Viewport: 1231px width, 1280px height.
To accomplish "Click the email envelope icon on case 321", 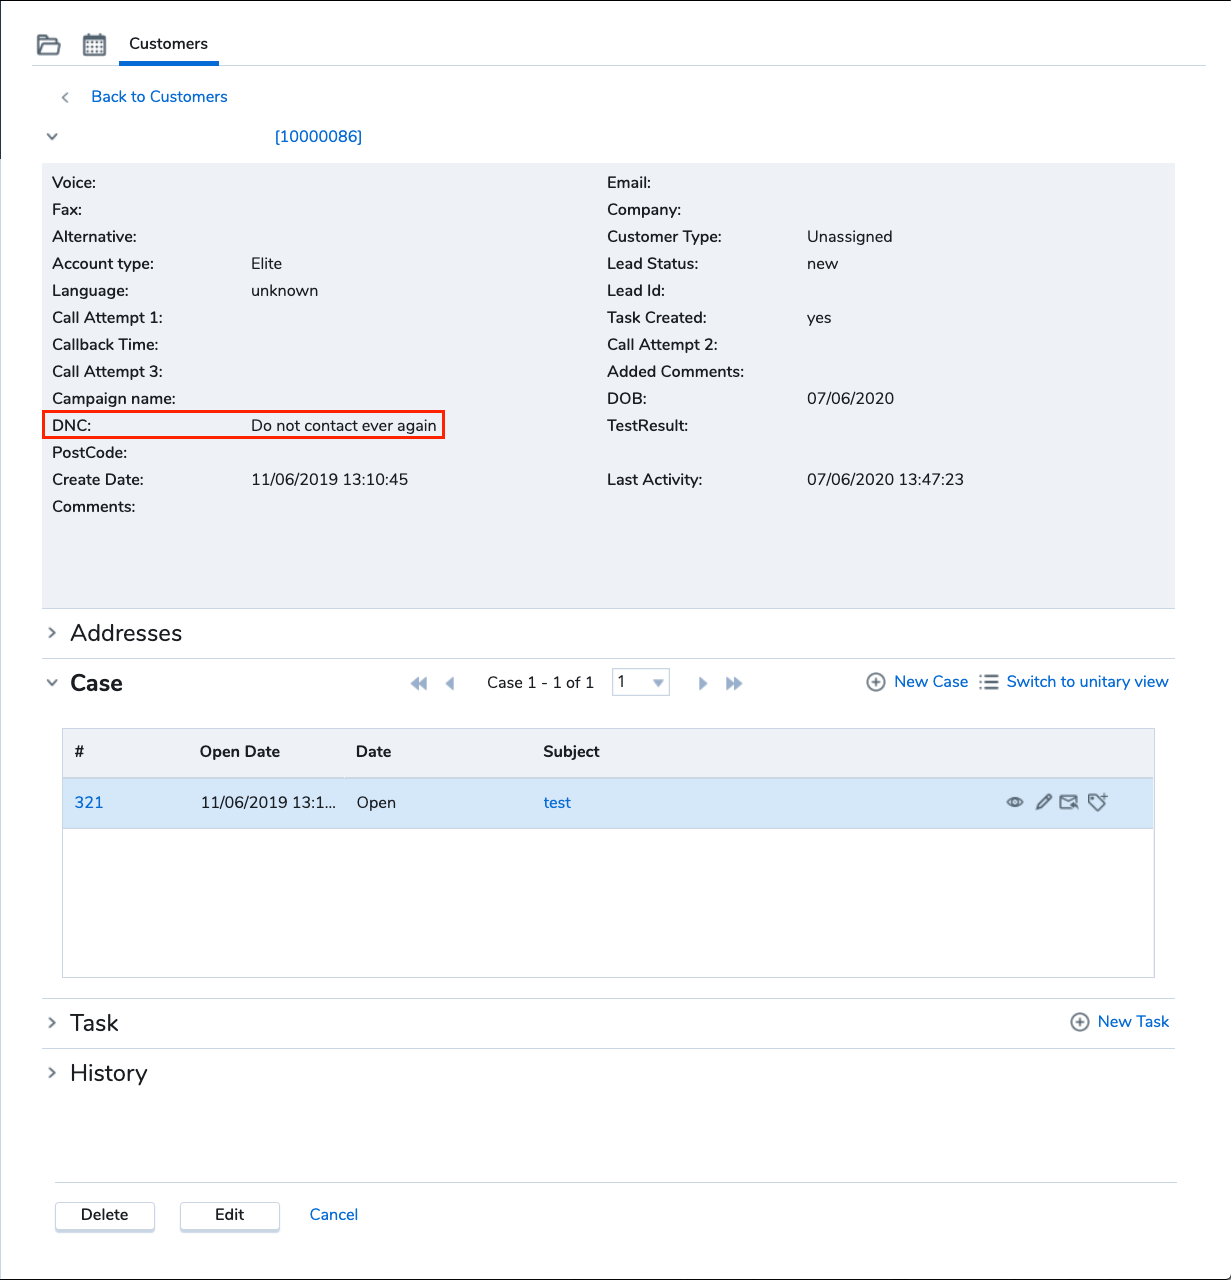I will click(x=1069, y=802).
